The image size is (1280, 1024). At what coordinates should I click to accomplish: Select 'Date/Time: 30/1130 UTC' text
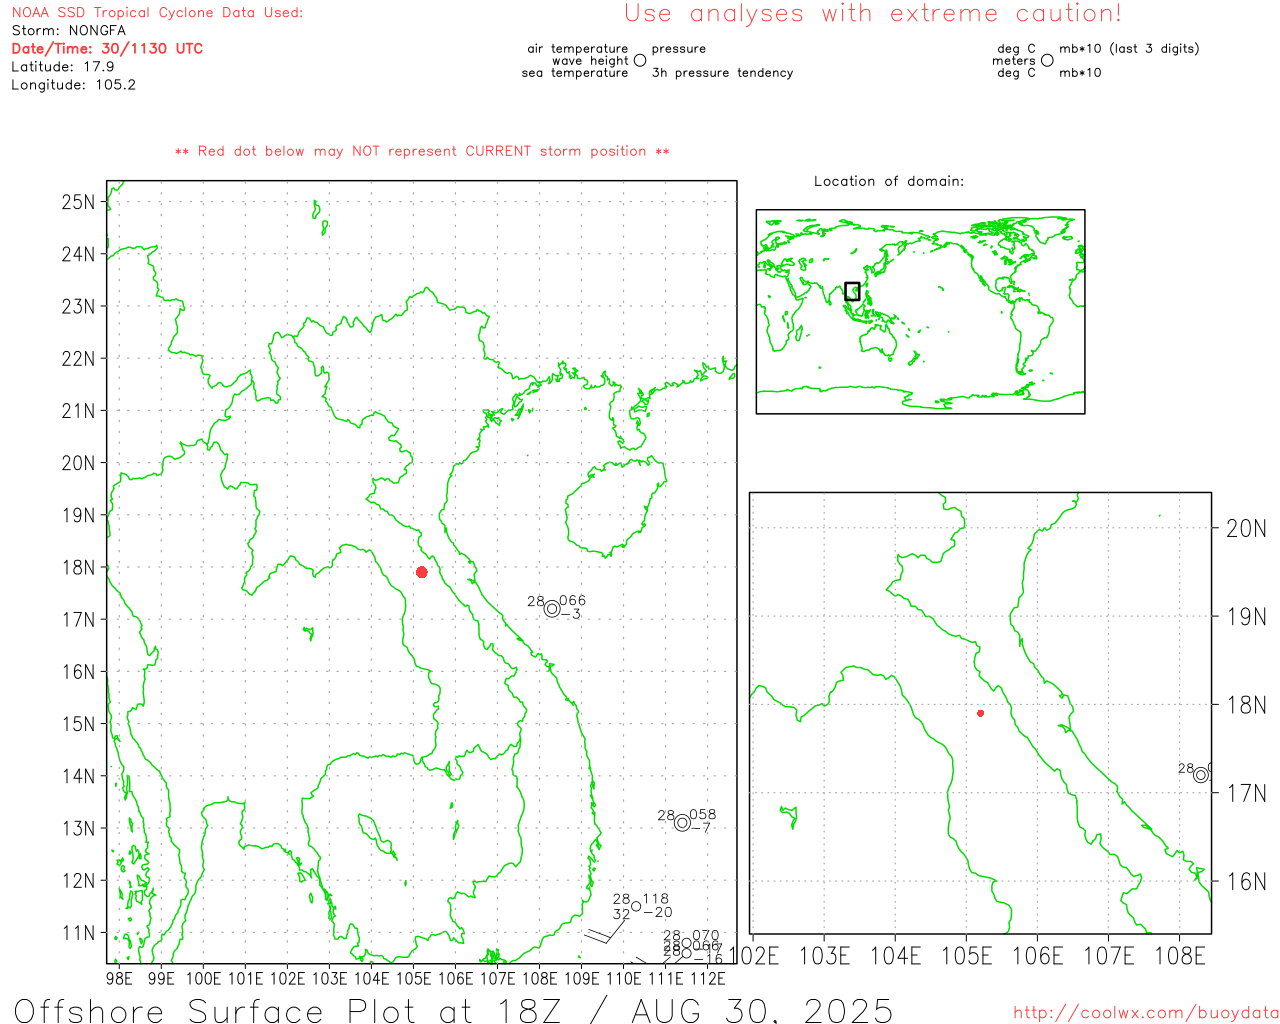pyautogui.click(x=107, y=48)
